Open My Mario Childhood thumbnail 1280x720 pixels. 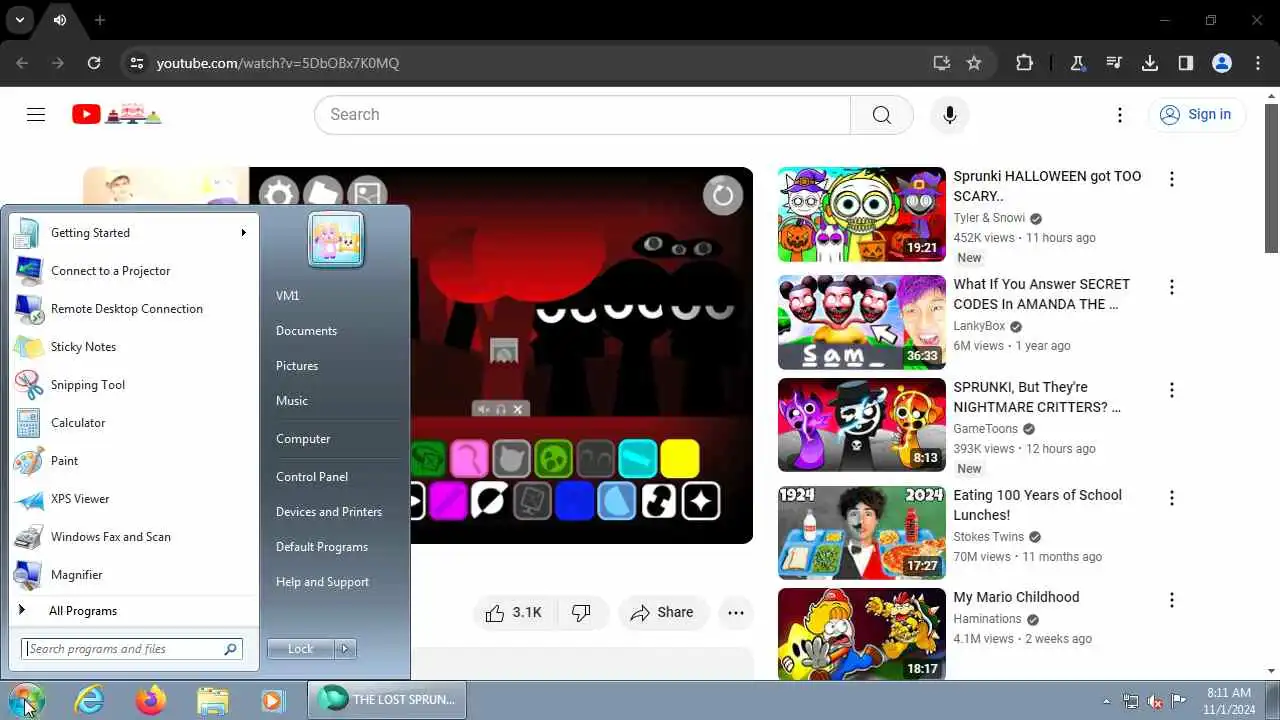[861, 634]
